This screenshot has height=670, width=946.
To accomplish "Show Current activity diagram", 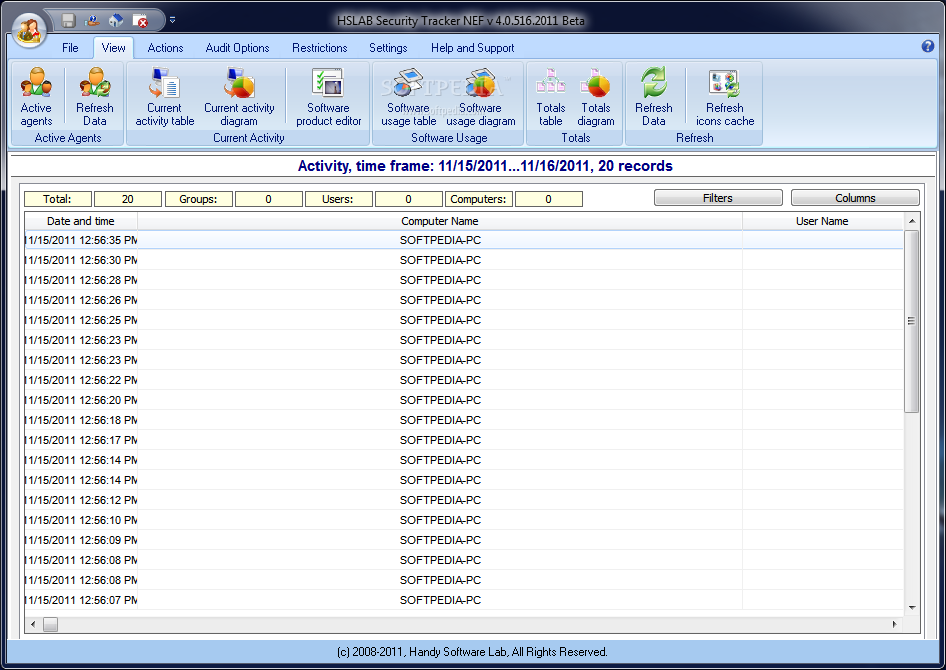I will coord(239,97).
